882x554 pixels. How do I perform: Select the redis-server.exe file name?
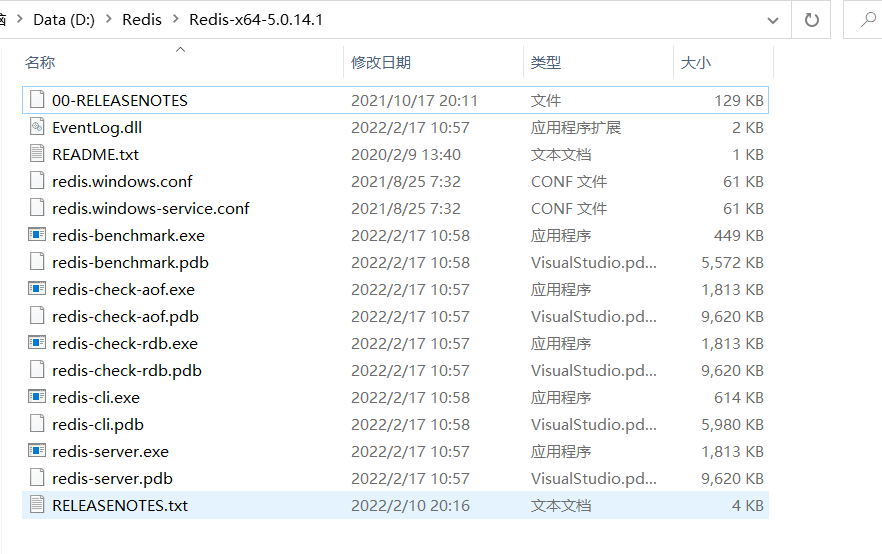click(x=110, y=452)
